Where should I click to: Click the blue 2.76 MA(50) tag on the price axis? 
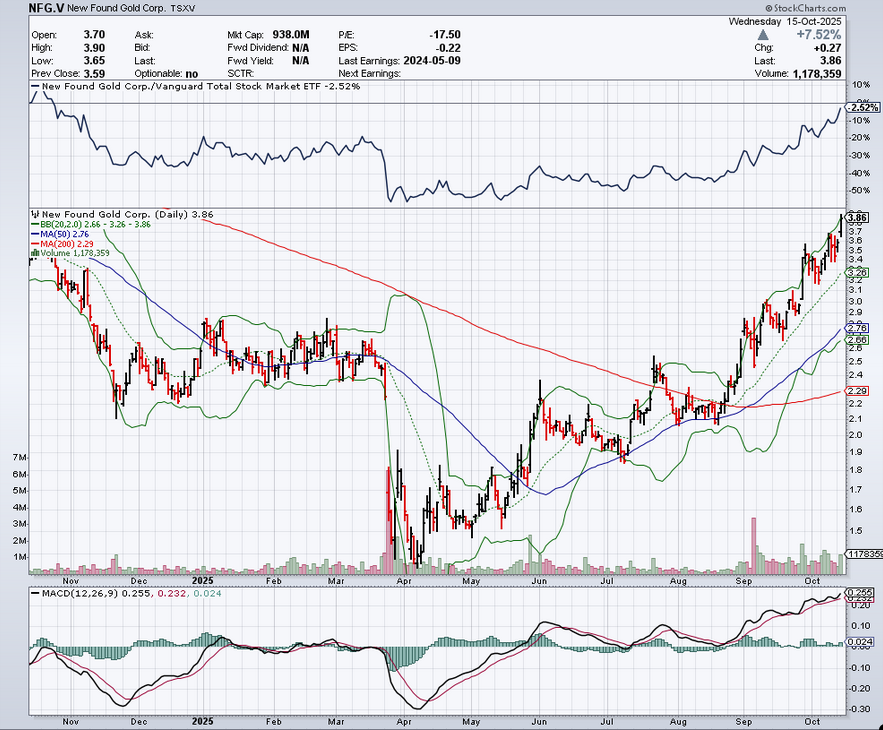pos(856,328)
